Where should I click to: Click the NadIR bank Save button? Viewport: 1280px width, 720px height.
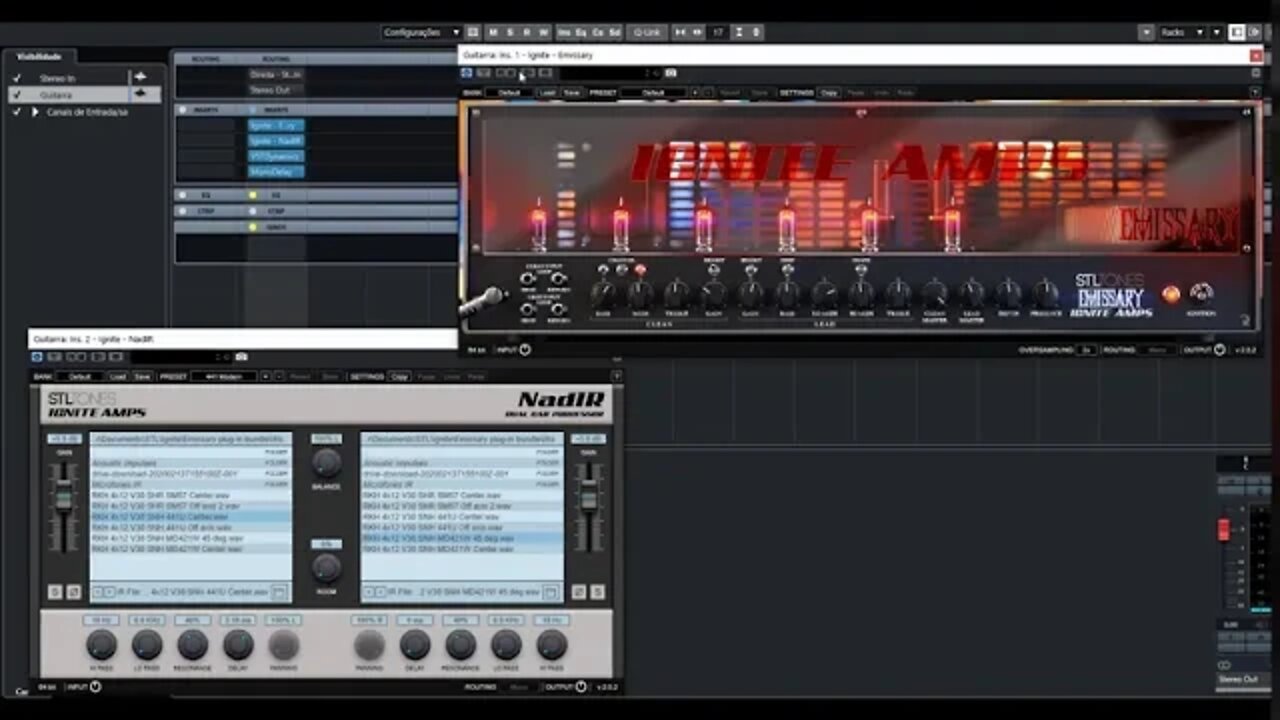pyautogui.click(x=142, y=377)
